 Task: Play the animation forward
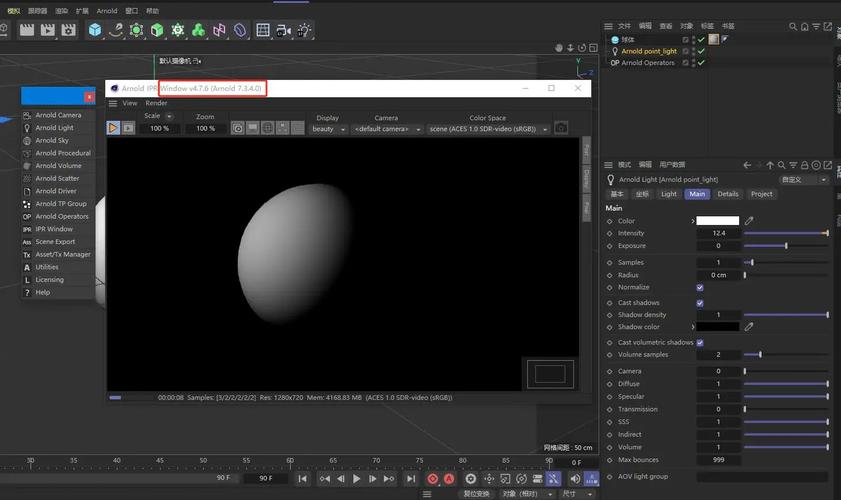[x=357, y=479]
